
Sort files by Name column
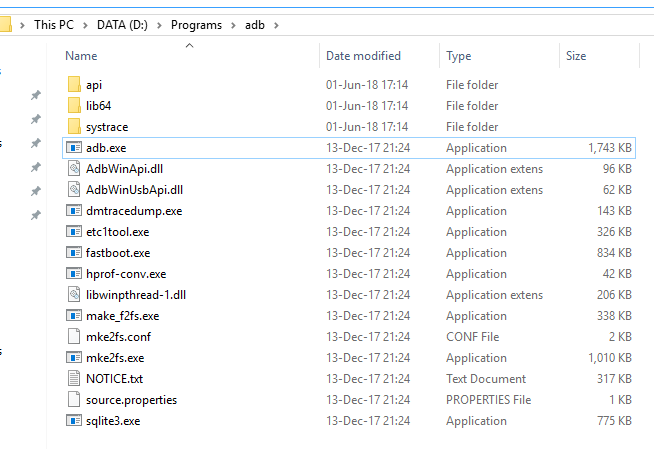81,56
